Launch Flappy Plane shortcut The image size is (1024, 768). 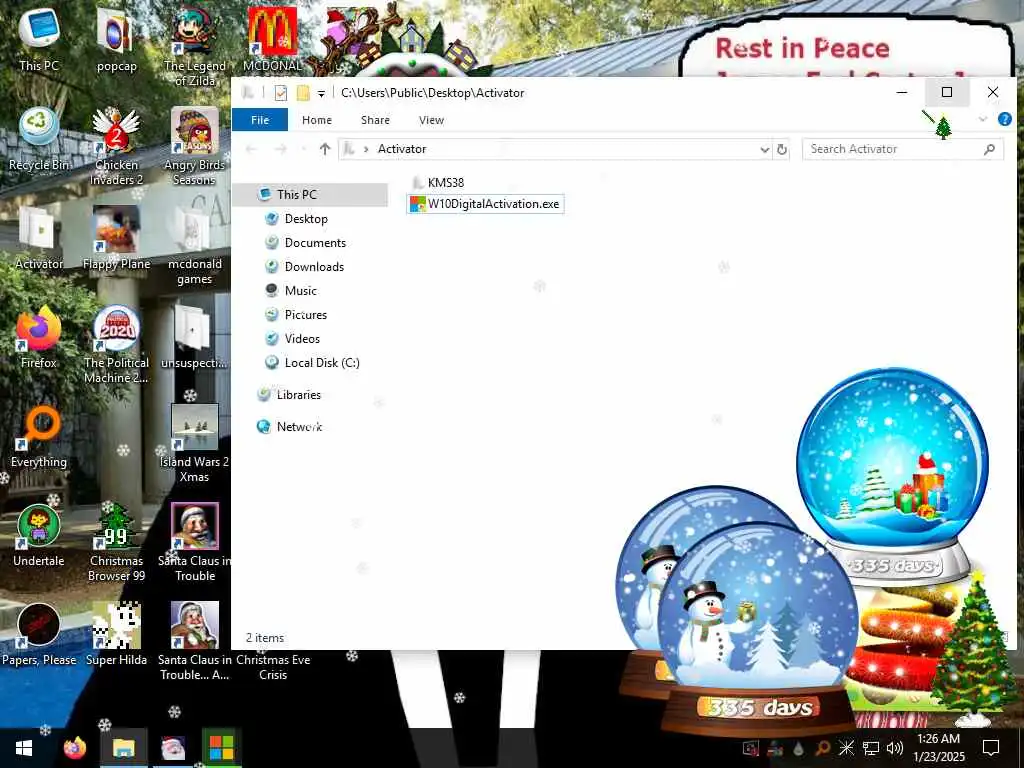click(116, 238)
